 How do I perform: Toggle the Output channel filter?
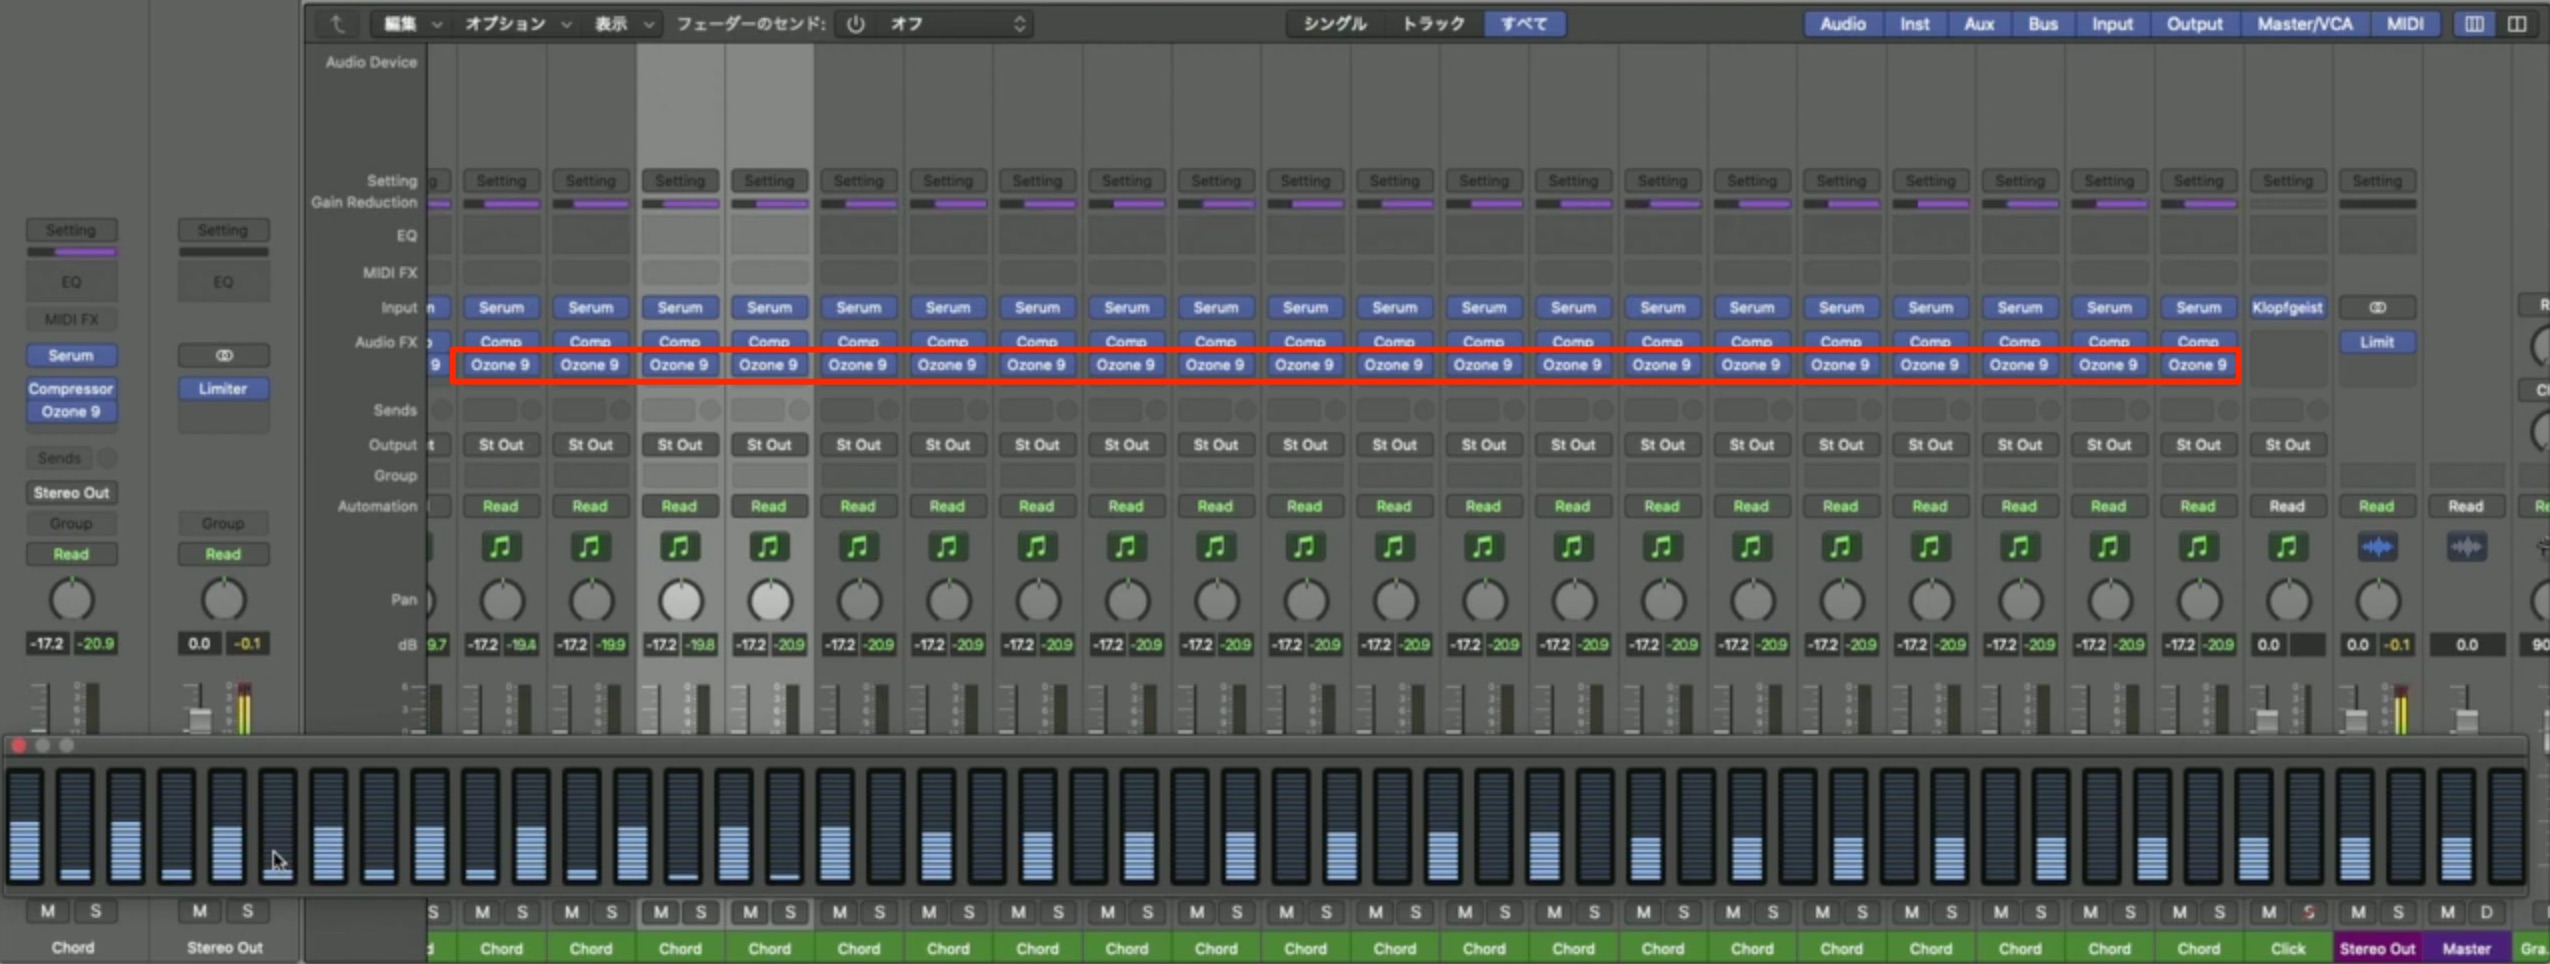[2194, 24]
